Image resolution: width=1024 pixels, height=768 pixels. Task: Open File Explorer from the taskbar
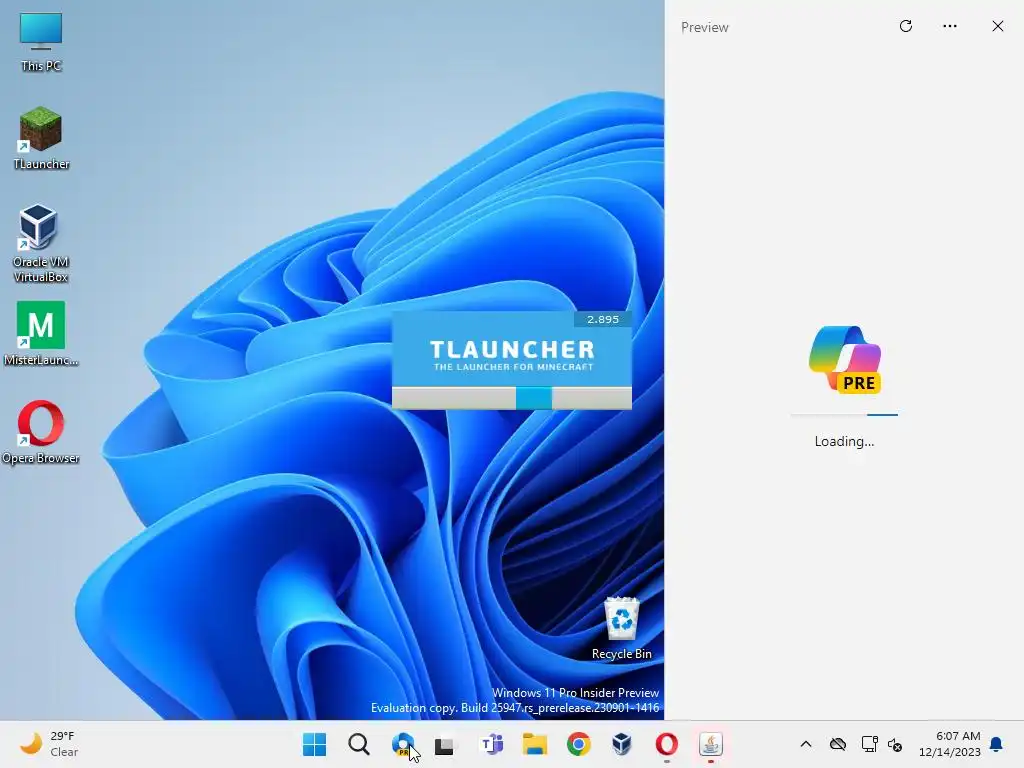535,744
